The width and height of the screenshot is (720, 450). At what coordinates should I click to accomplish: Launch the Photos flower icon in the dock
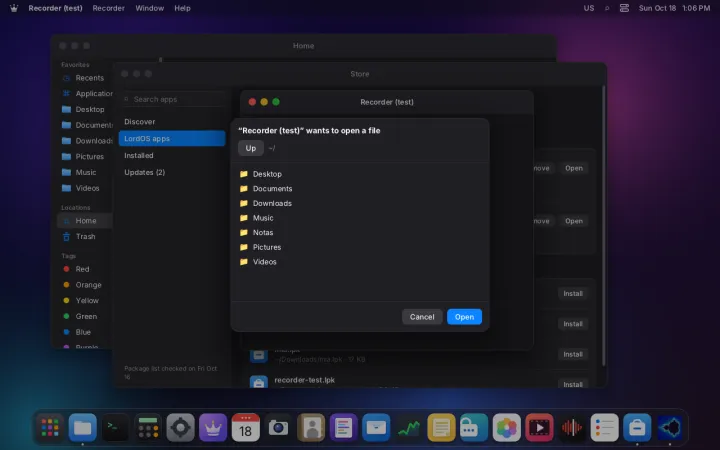[x=506, y=428]
